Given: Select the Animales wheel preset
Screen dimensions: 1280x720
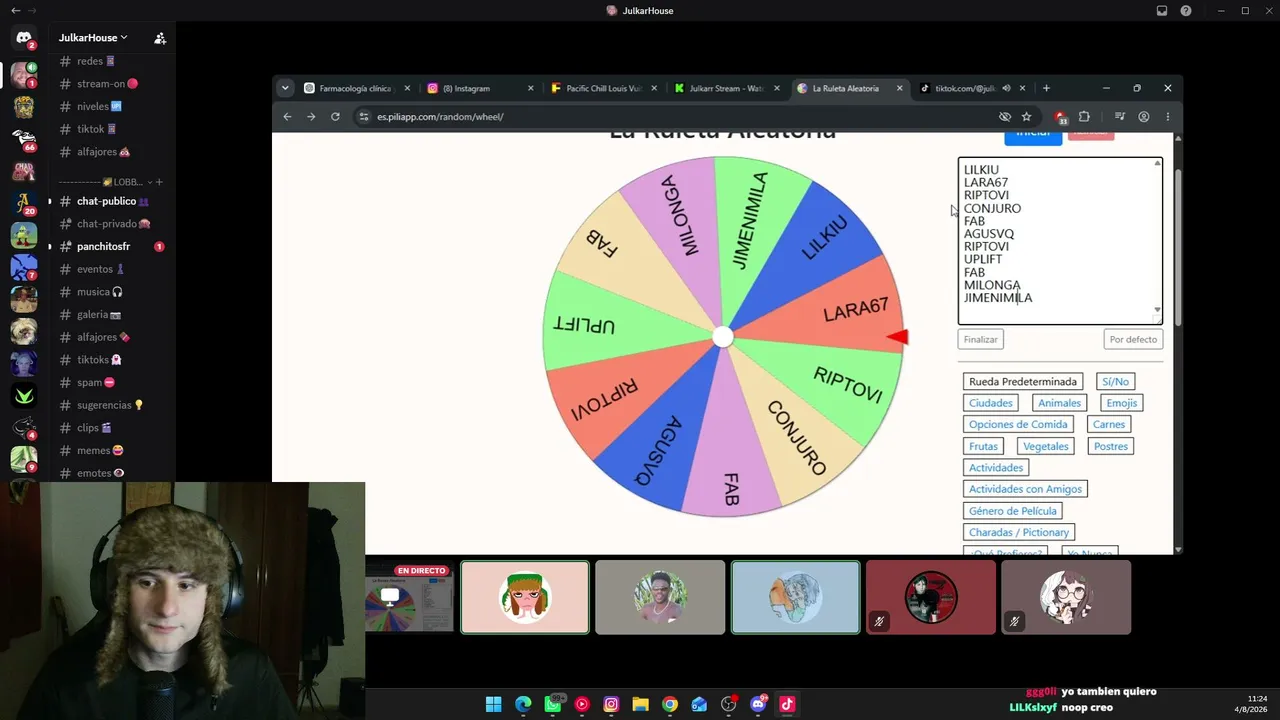Looking at the screenshot, I should click(x=1059, y=403).
